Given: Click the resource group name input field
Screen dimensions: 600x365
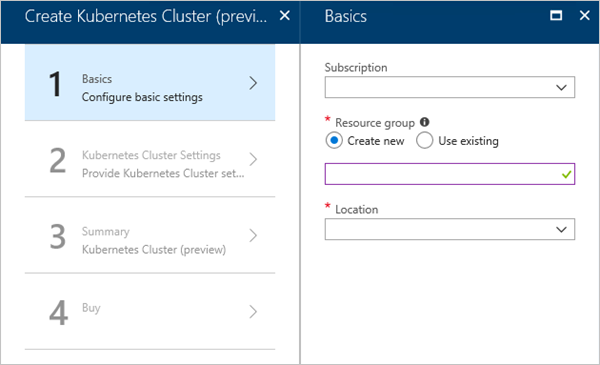Looking at the screenshot, I should 450,174.
